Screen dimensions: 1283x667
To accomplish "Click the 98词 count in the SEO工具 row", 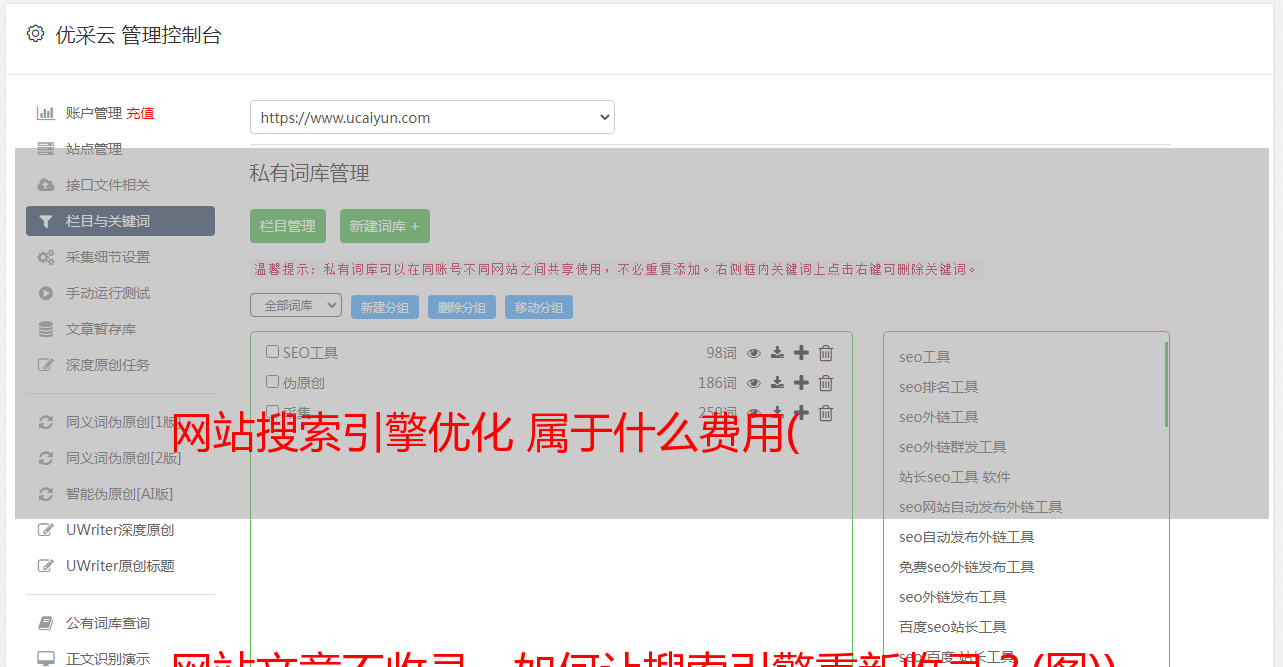I will pyautogui.click(x=721, y=353).
